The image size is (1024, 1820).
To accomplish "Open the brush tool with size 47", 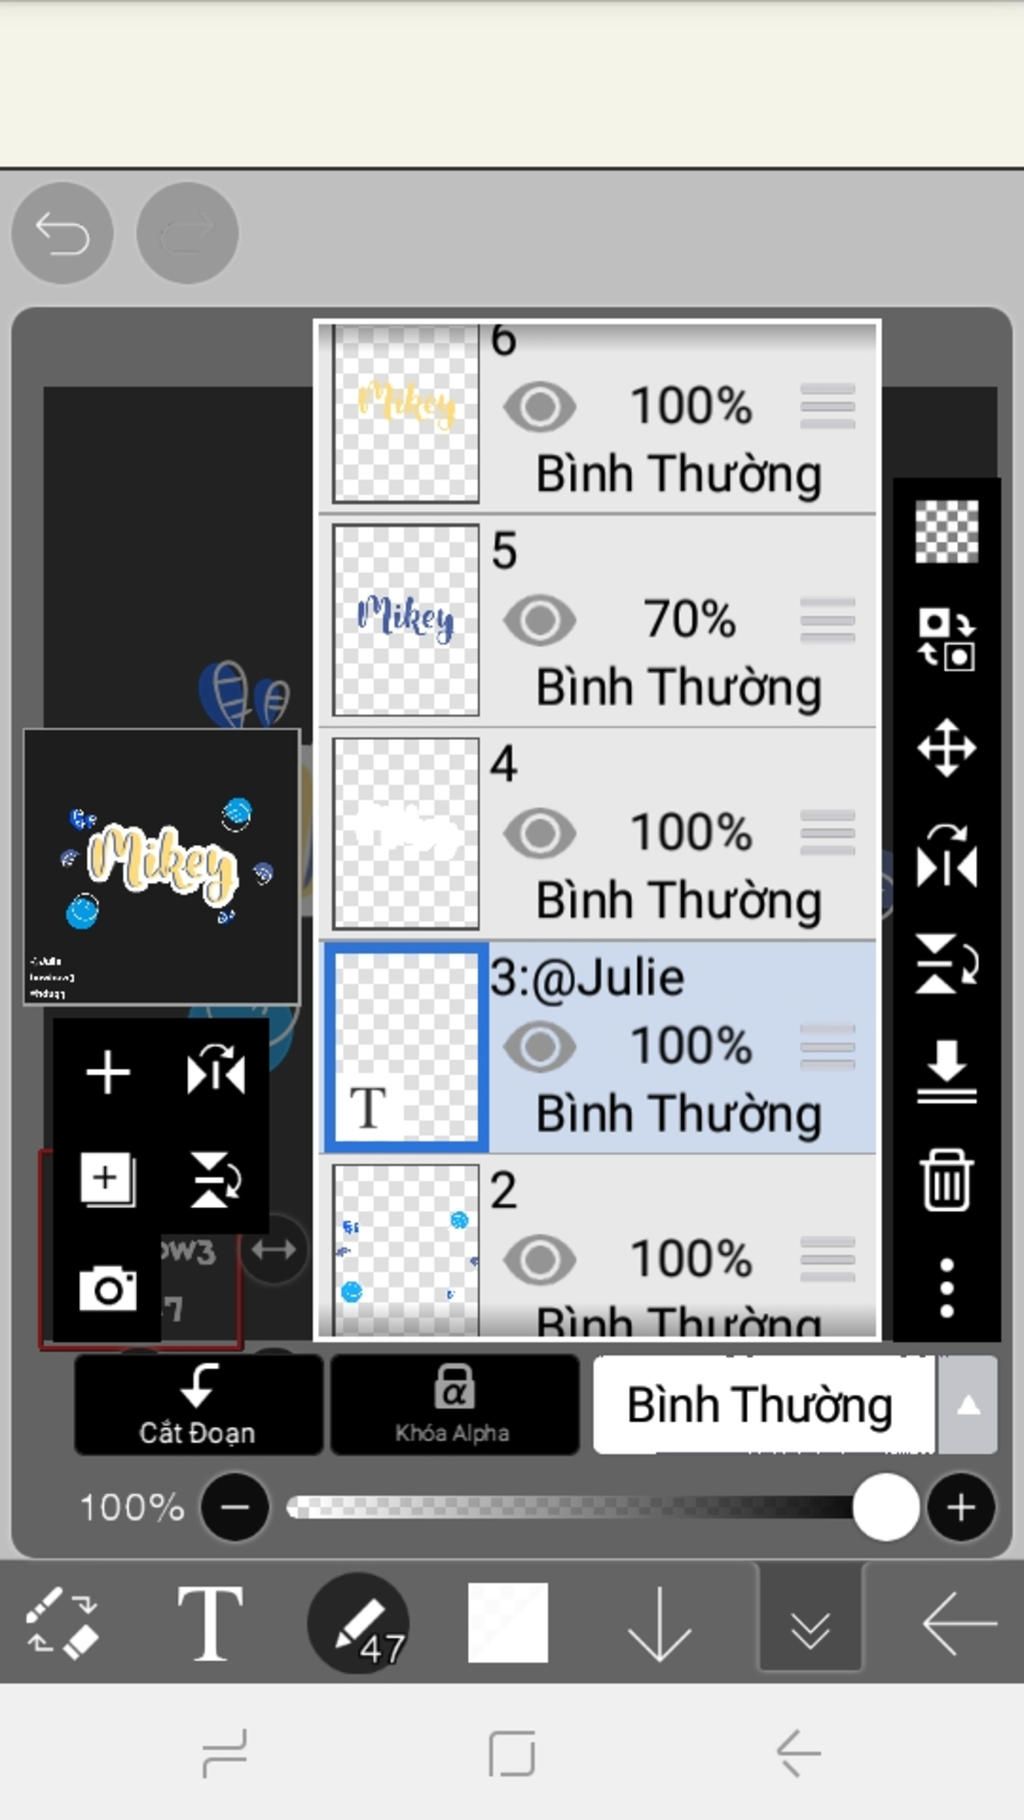I will click(x=358, y=1622).
